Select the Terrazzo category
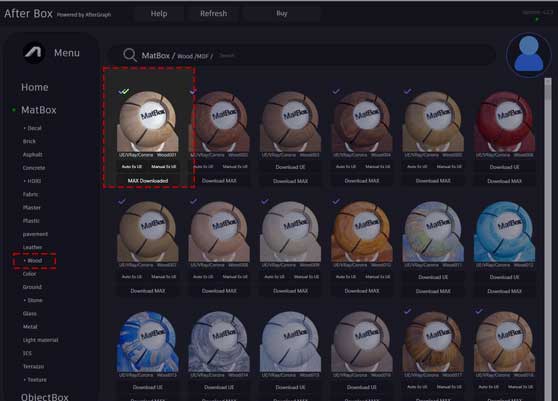 click(33, 366)
